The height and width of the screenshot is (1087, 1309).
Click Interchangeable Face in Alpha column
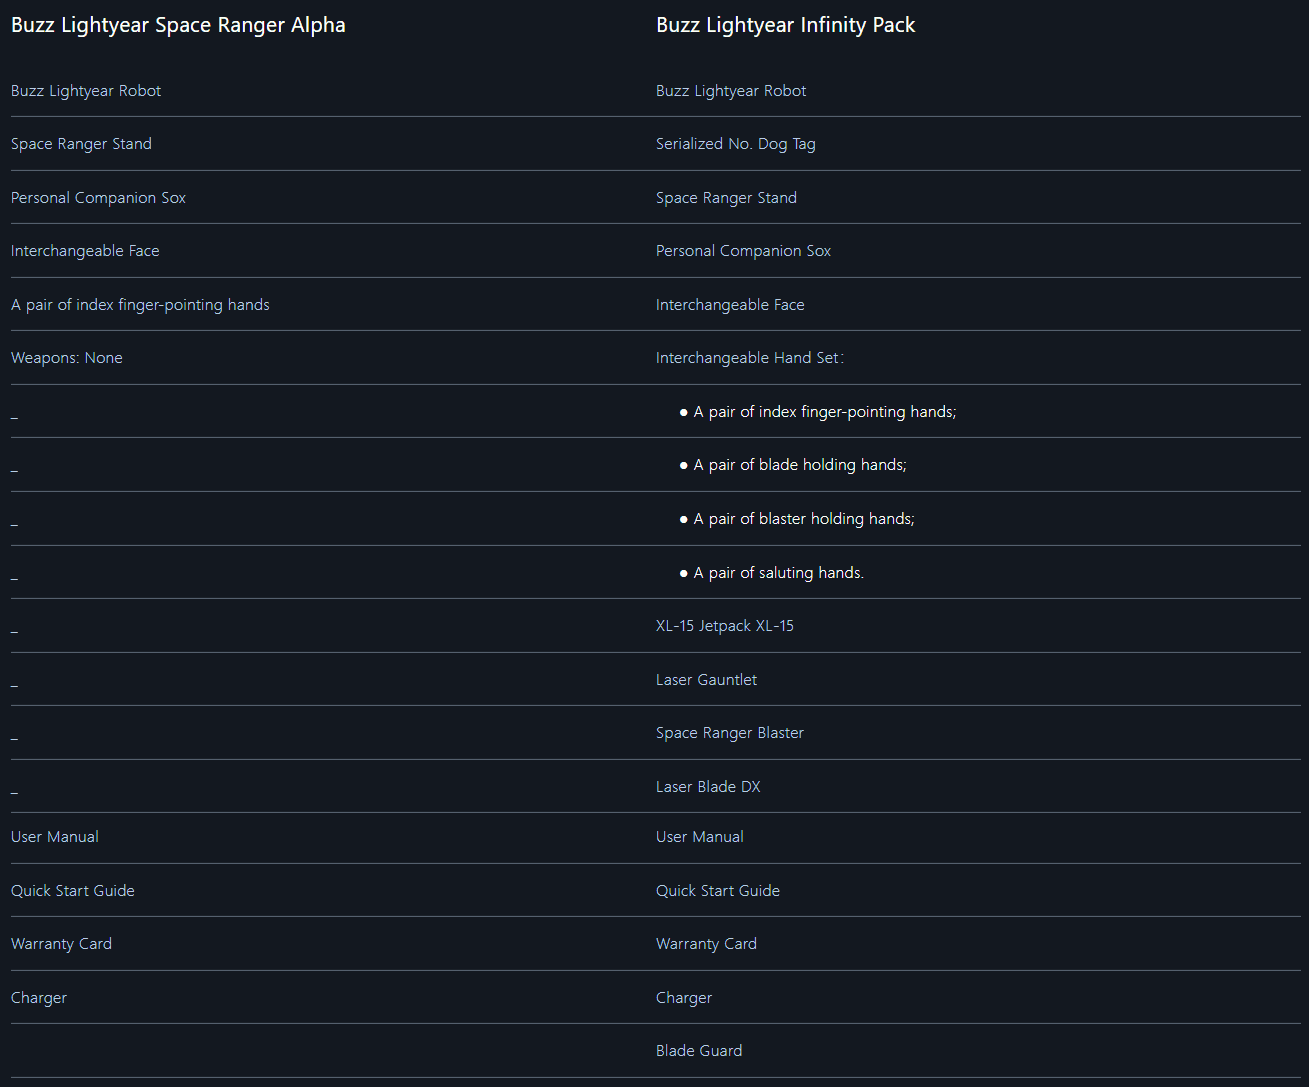tap(85, 251)
